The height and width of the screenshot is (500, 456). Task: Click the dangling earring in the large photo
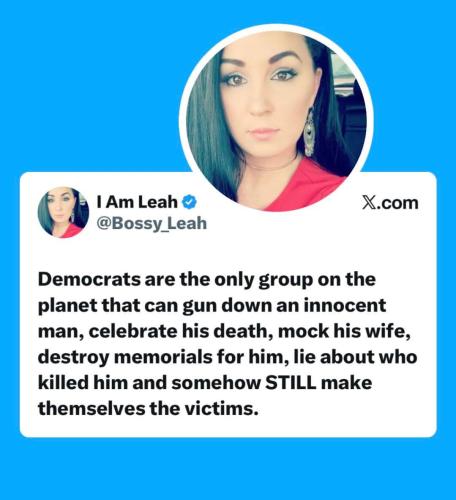click(x=309, y=132)
